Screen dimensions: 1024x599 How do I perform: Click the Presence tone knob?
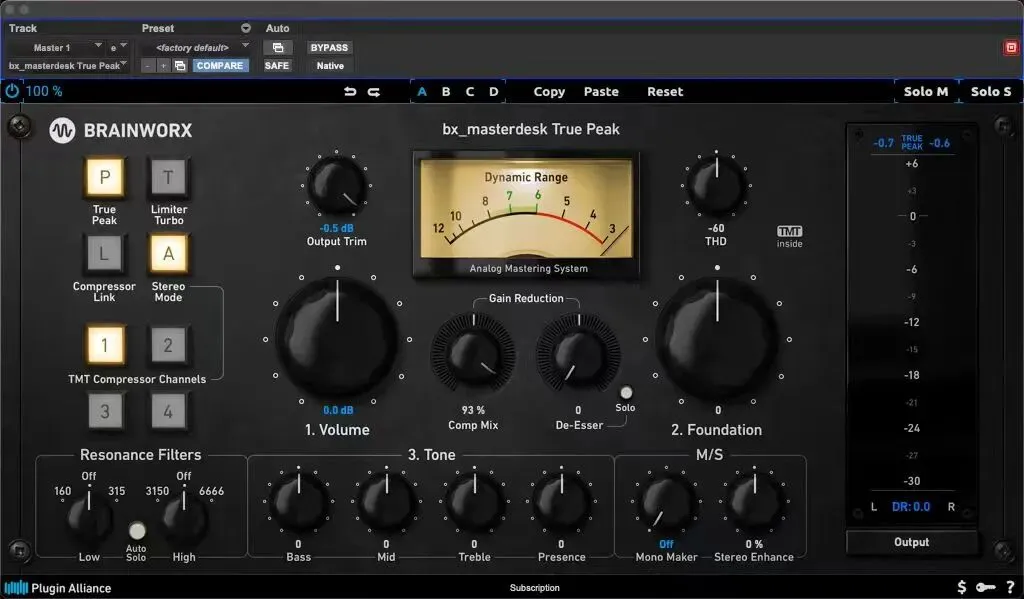(x=562, y=502)
